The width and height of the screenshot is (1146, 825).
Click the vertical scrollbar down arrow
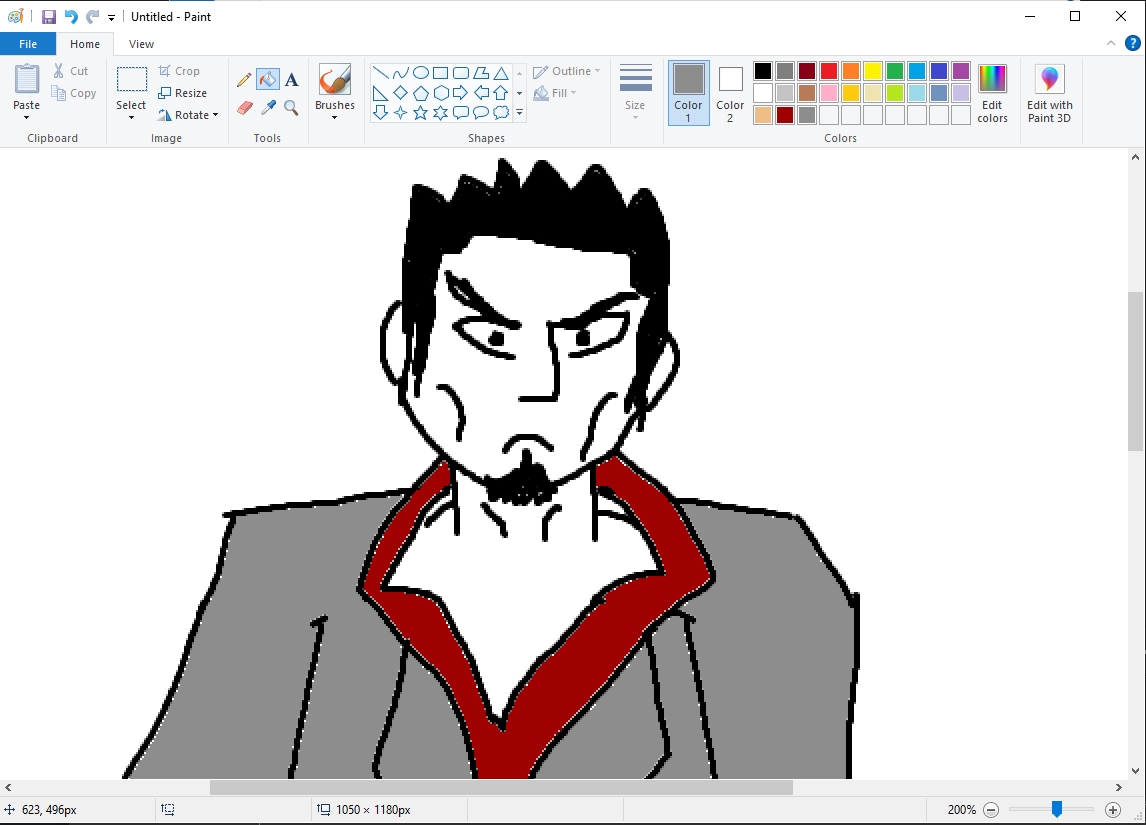pos(1135,770)
